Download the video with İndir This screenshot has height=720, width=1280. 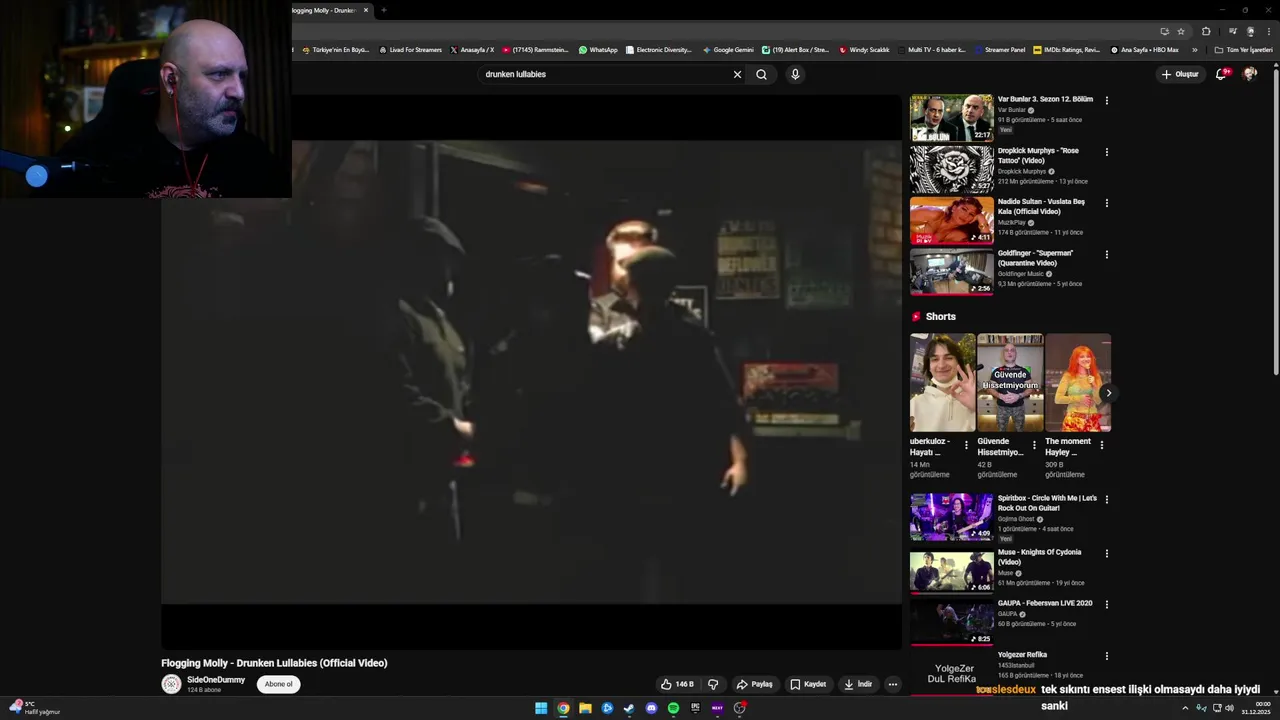click(858, 684)
